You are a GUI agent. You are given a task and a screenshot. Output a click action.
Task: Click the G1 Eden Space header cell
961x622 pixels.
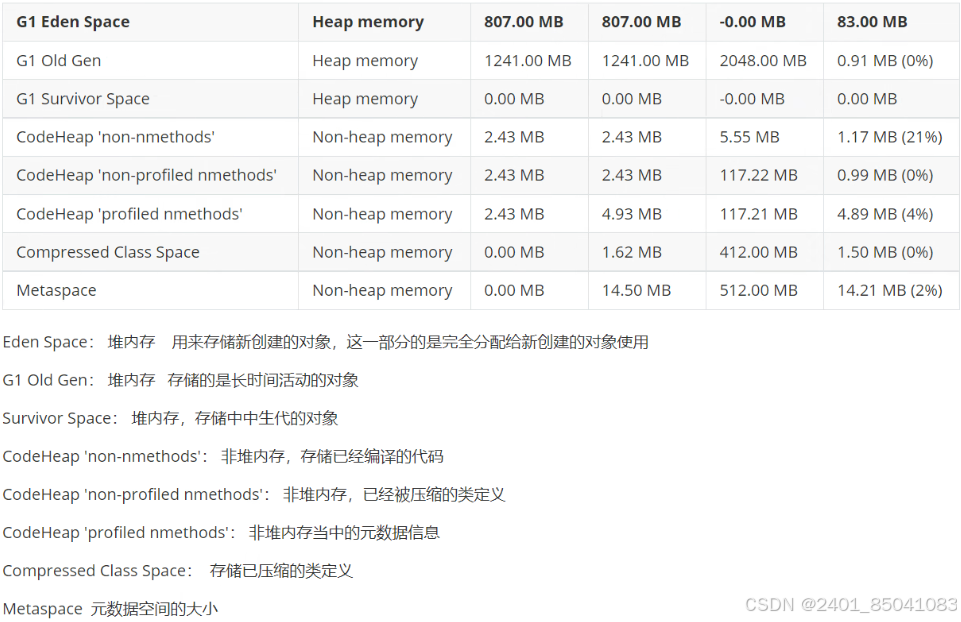(x=150, y=22)
